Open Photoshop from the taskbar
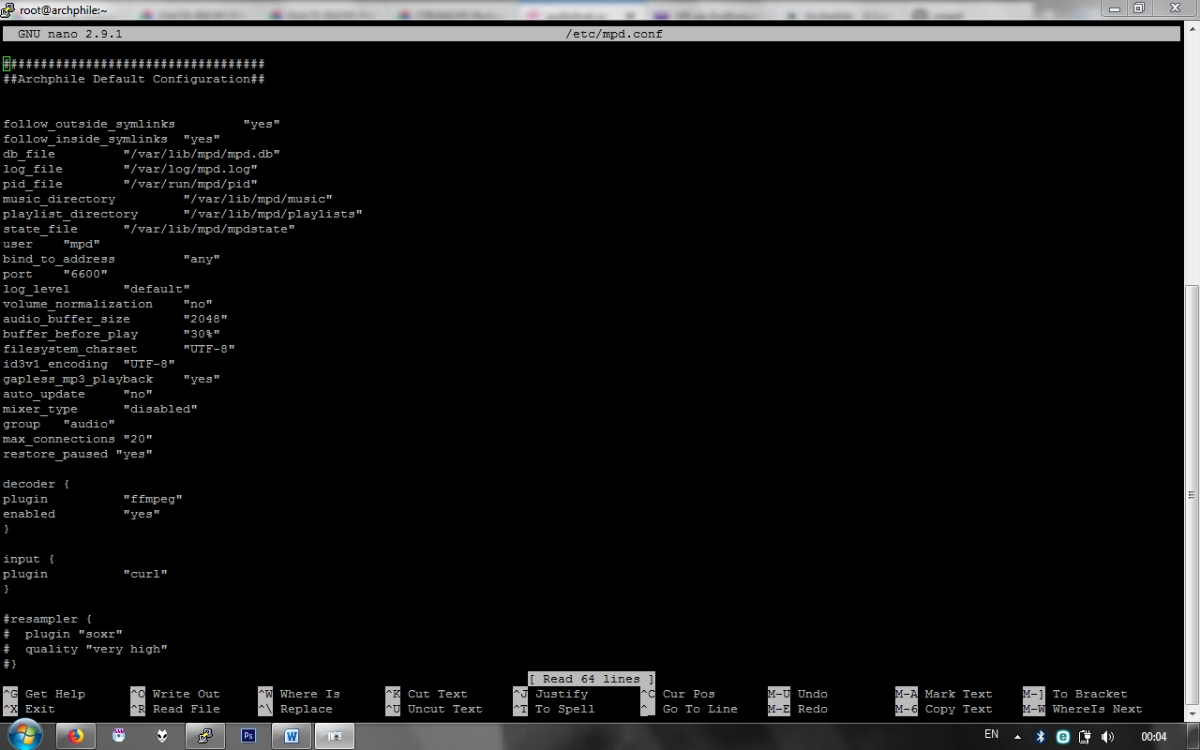Viewport: 1200px width, 750px height. 247,735
